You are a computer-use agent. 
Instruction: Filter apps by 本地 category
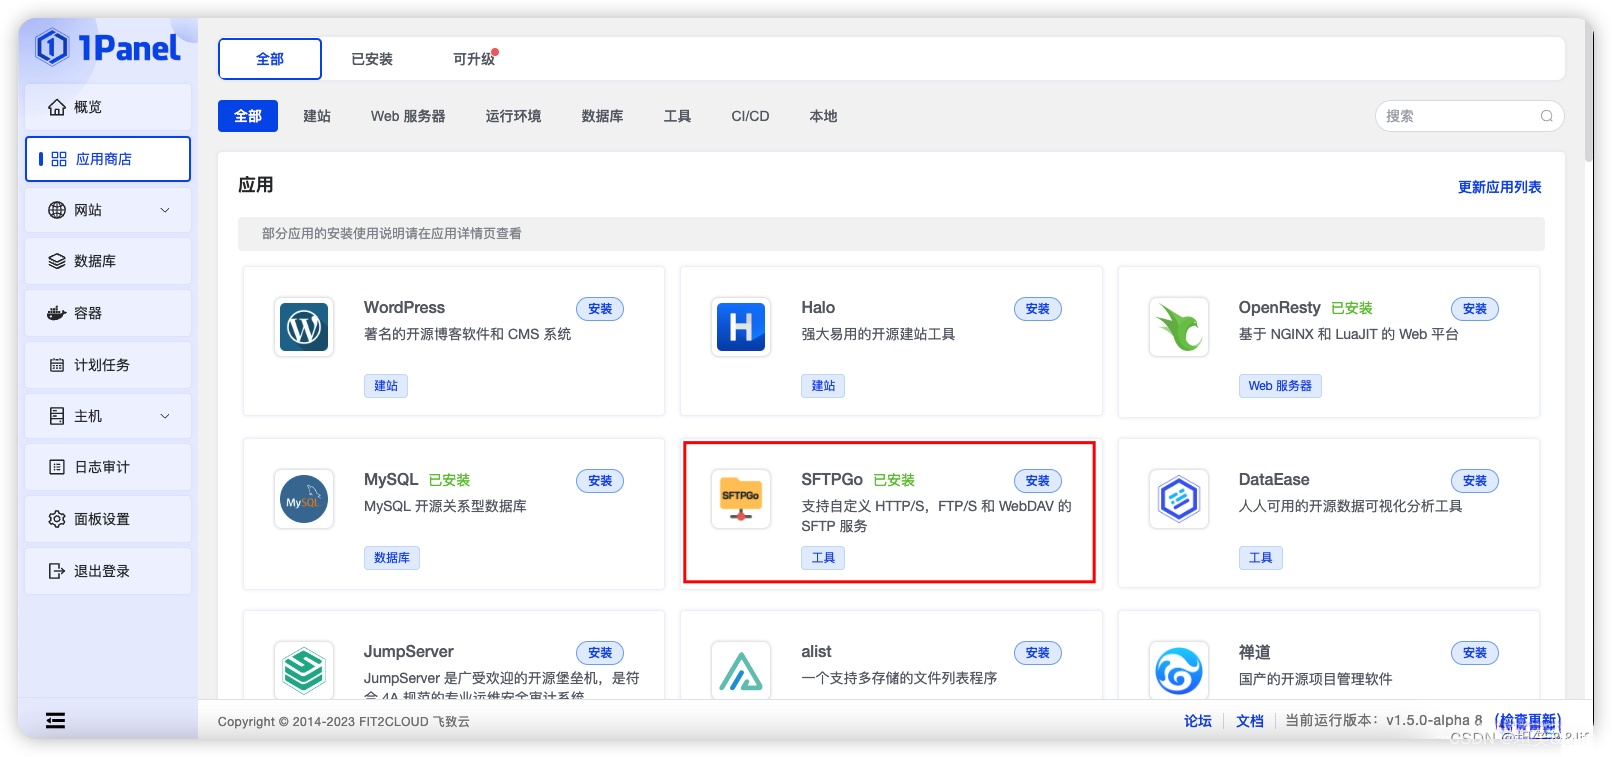tap(823, 116)
